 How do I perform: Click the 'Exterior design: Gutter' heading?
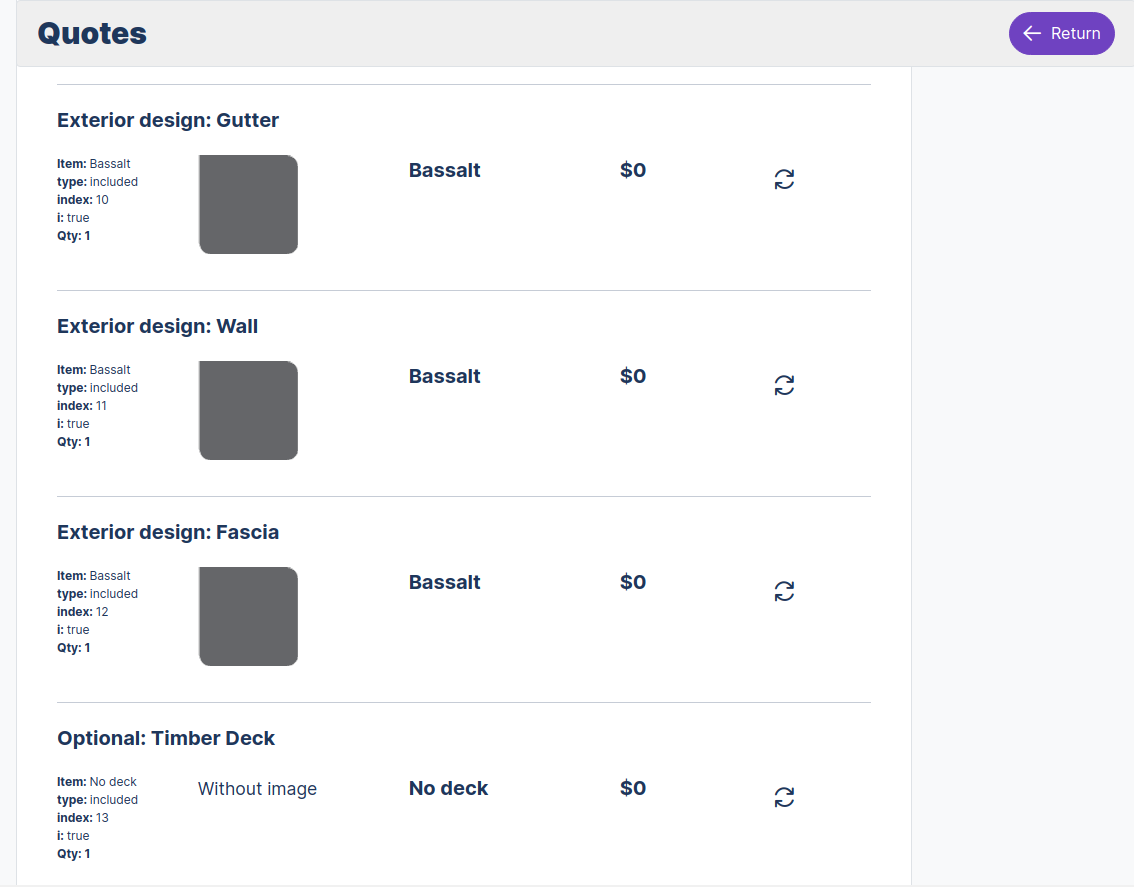click(168, 120)
